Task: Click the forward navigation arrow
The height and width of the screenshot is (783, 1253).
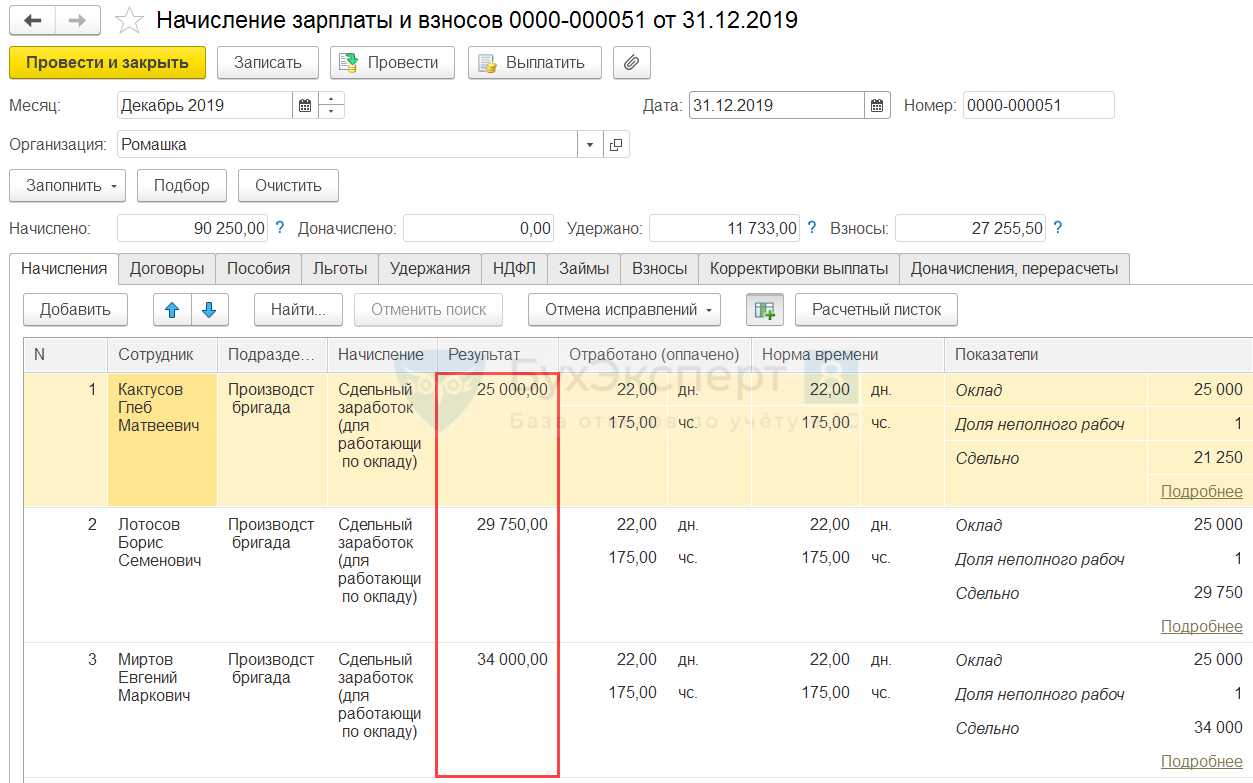Action: point(77,20)
